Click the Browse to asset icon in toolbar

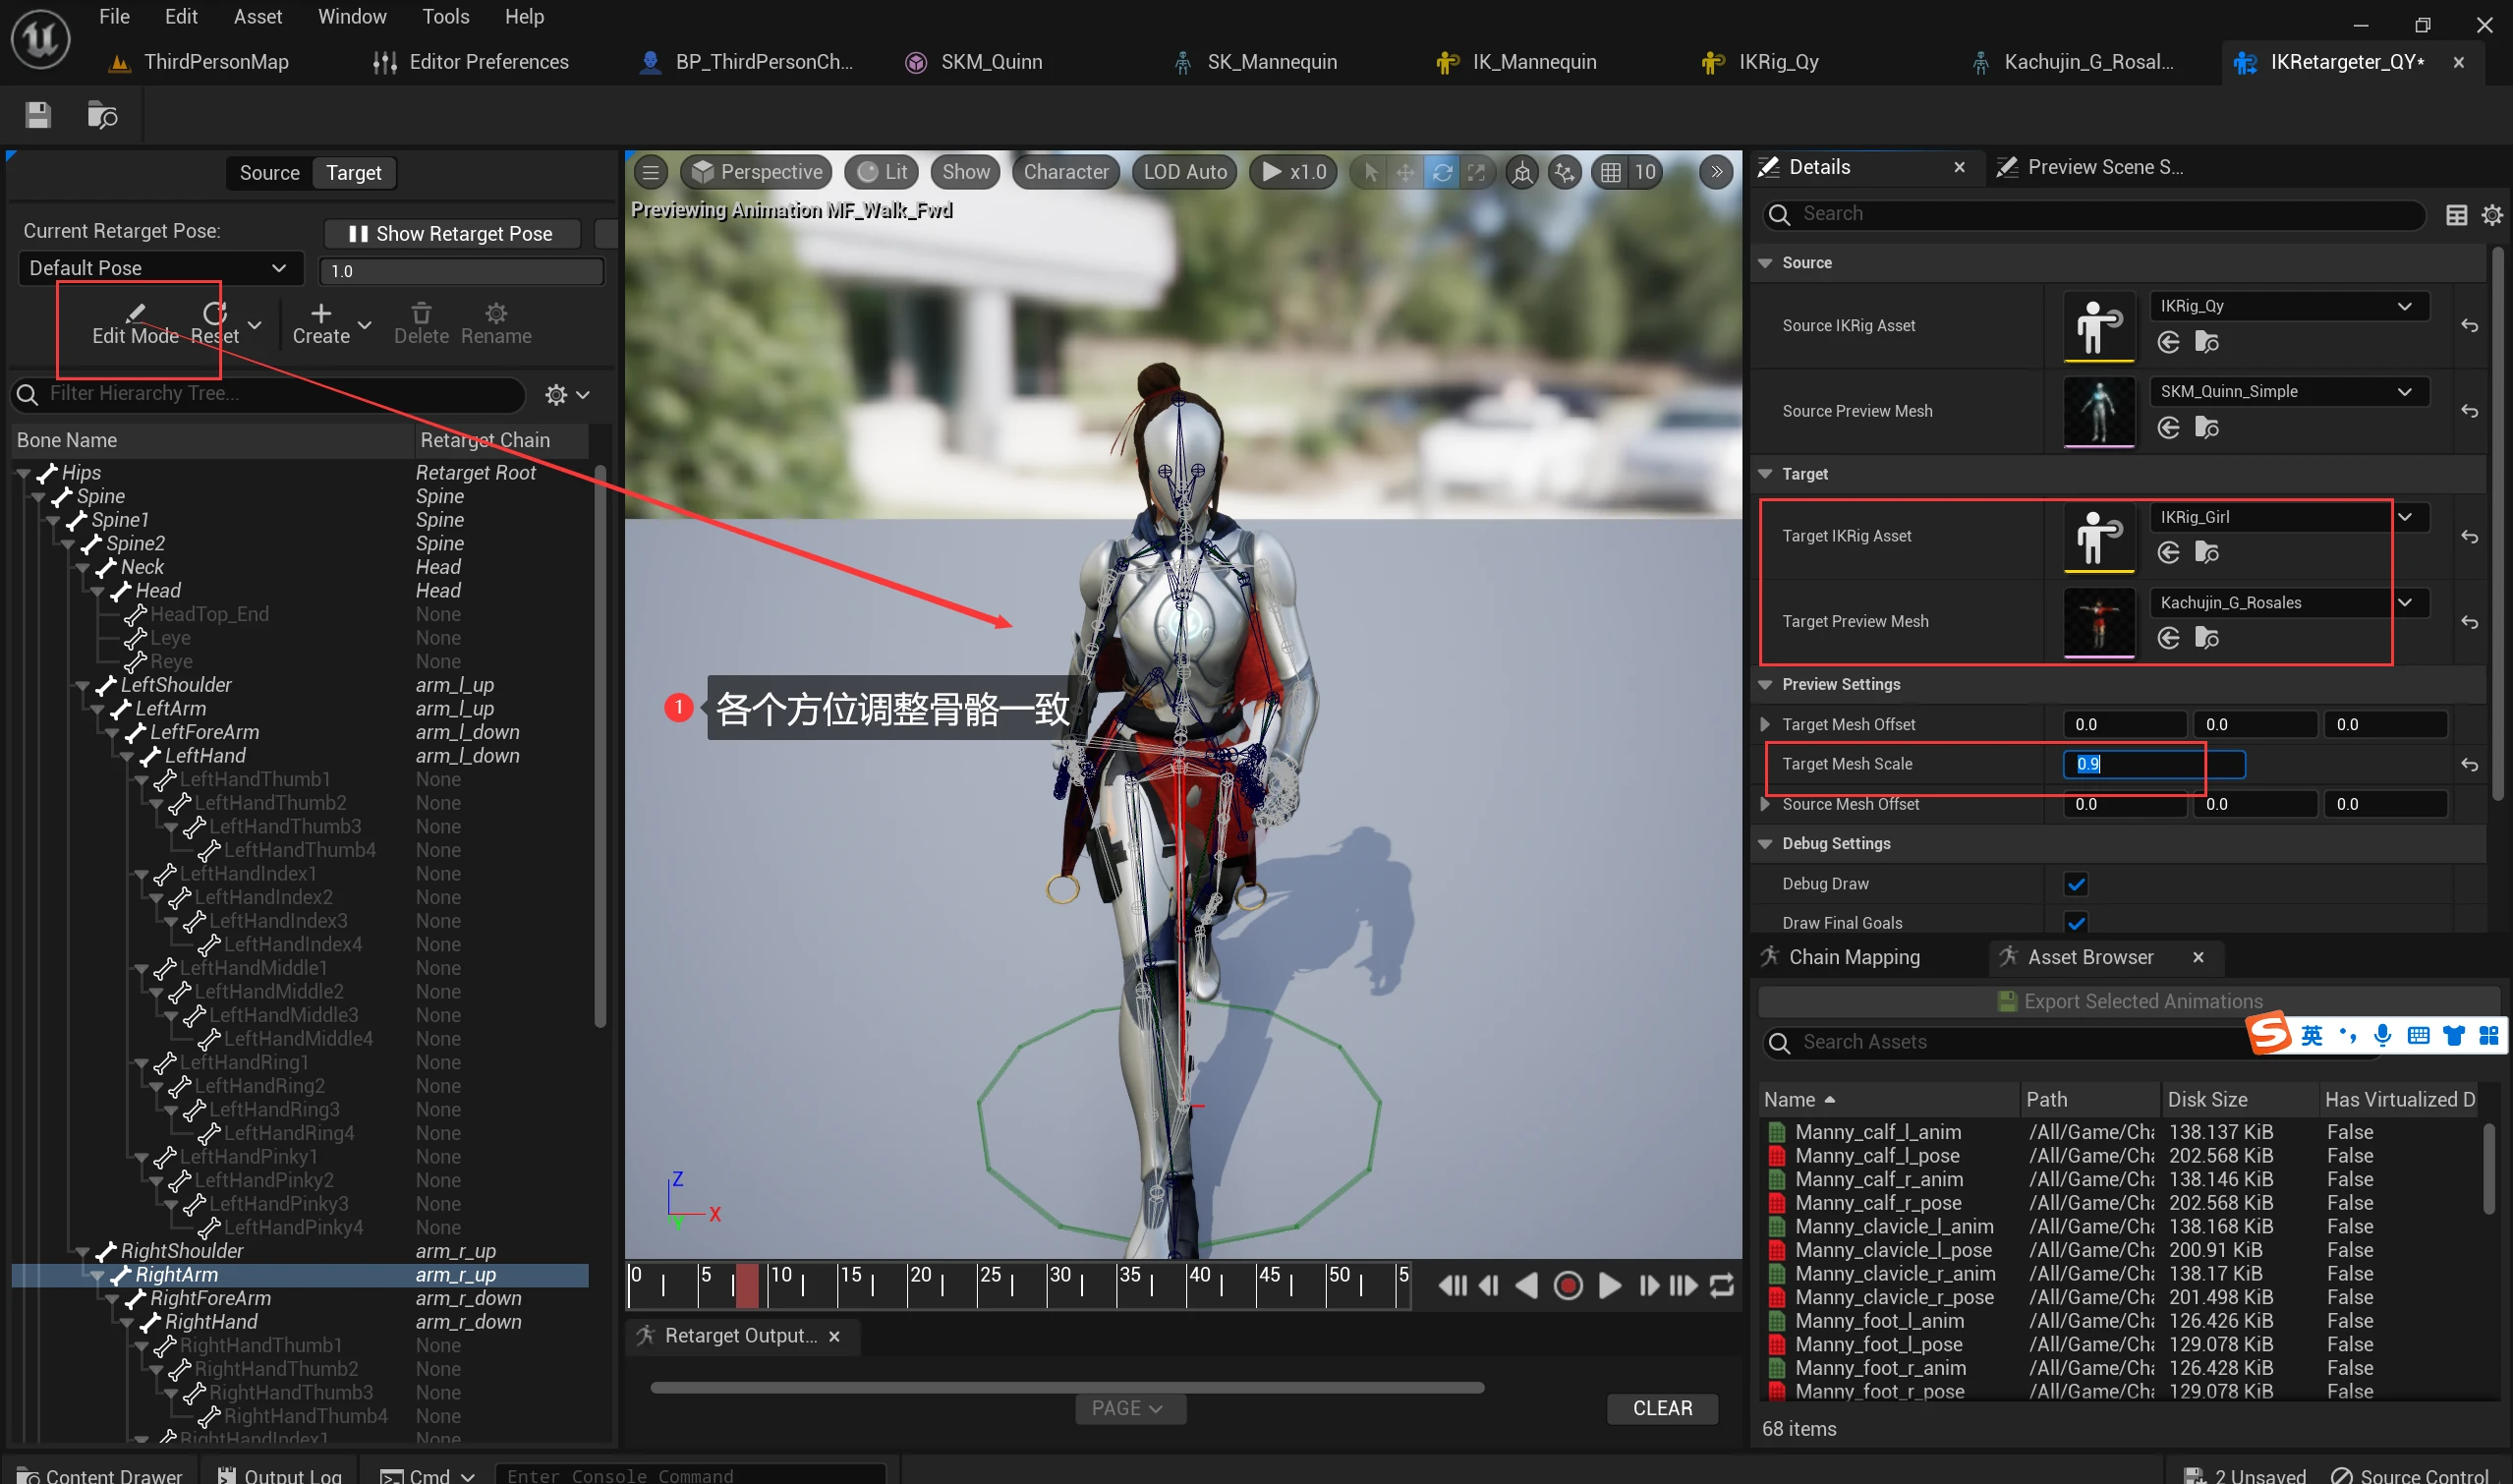[x=102, y=115]
